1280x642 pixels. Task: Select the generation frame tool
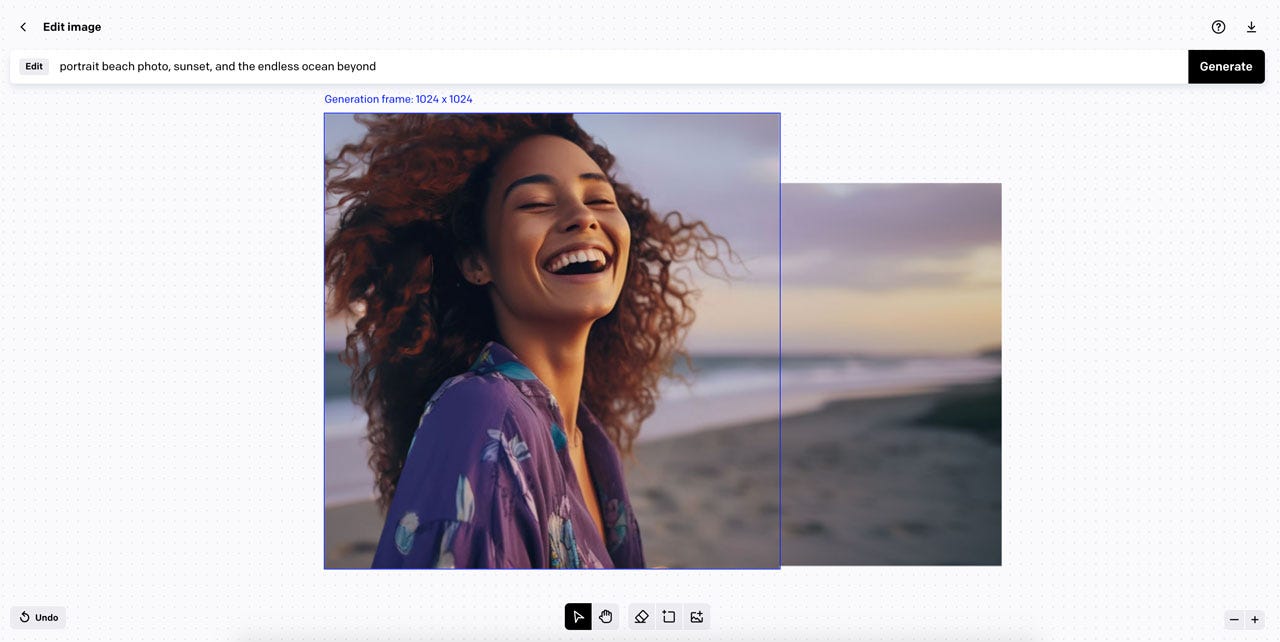point(669,617)
